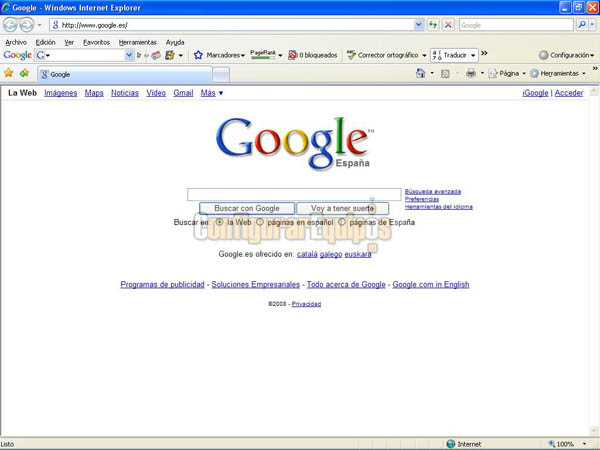Click the green Refresh page icon
Image resolution: width=600 pixels, height=450 pixels.
433,25
